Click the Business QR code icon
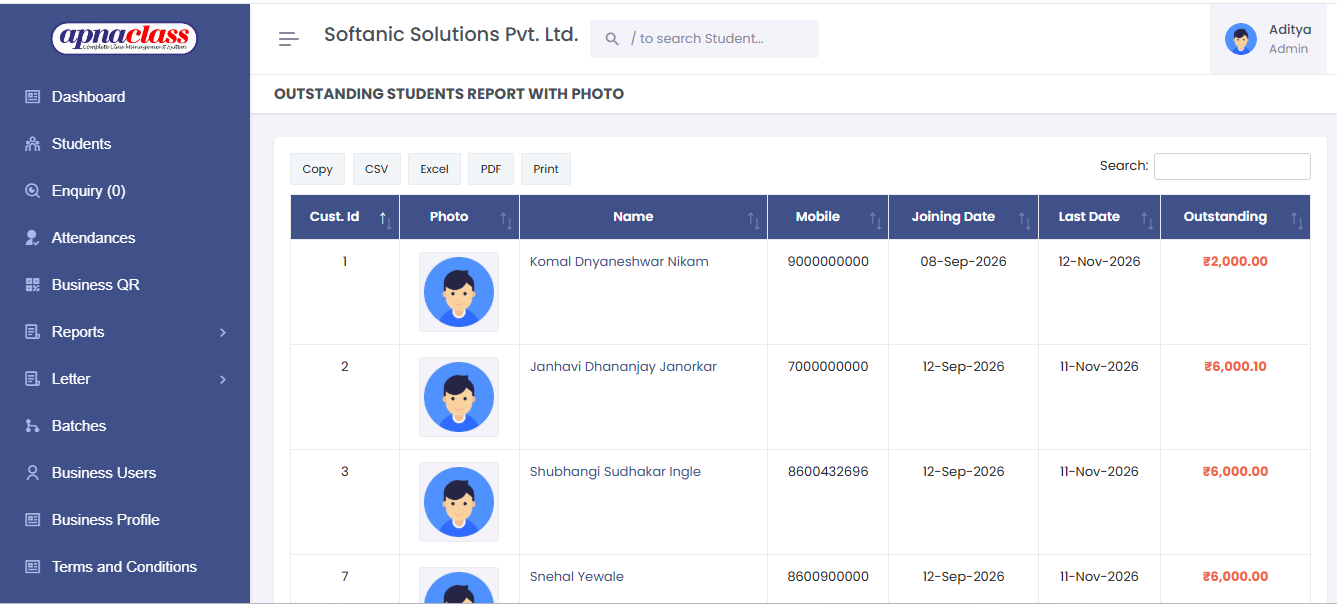 point(33,285)
